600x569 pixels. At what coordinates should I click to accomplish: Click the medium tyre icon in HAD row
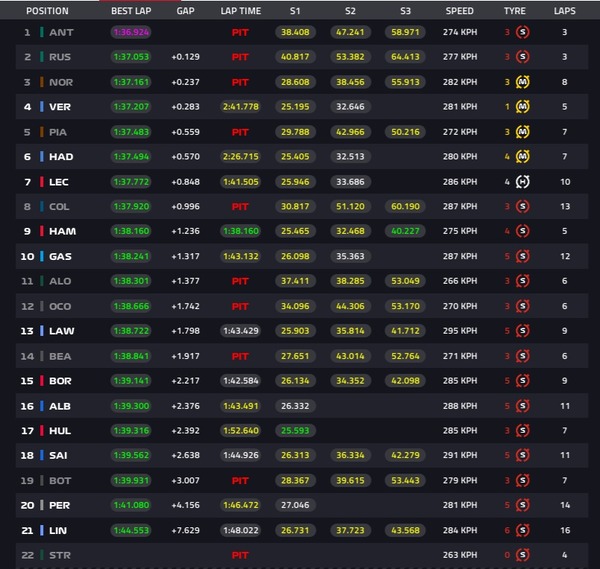522,157
